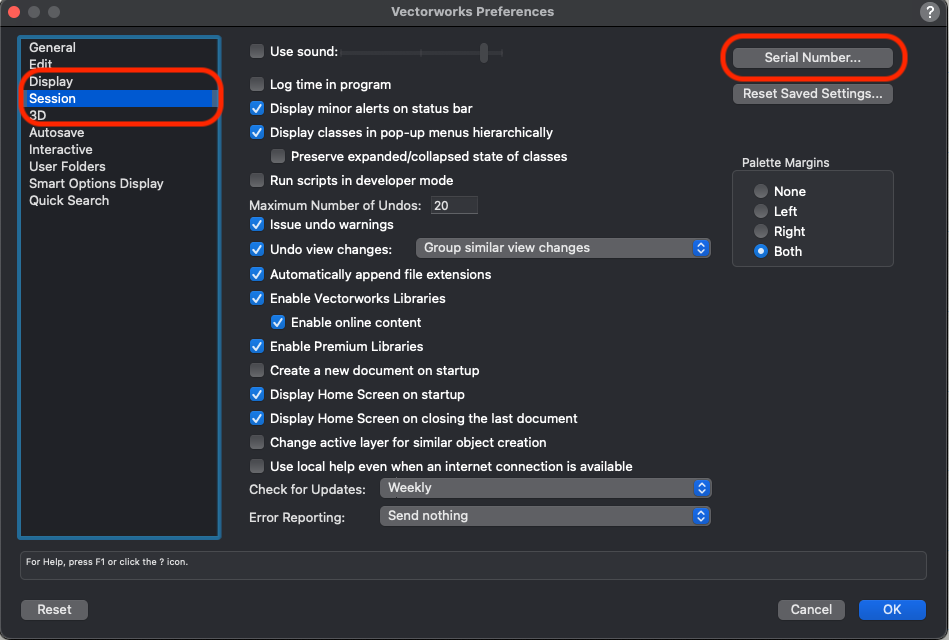Click OK to confirm preferences

click(x=891, y=609)
